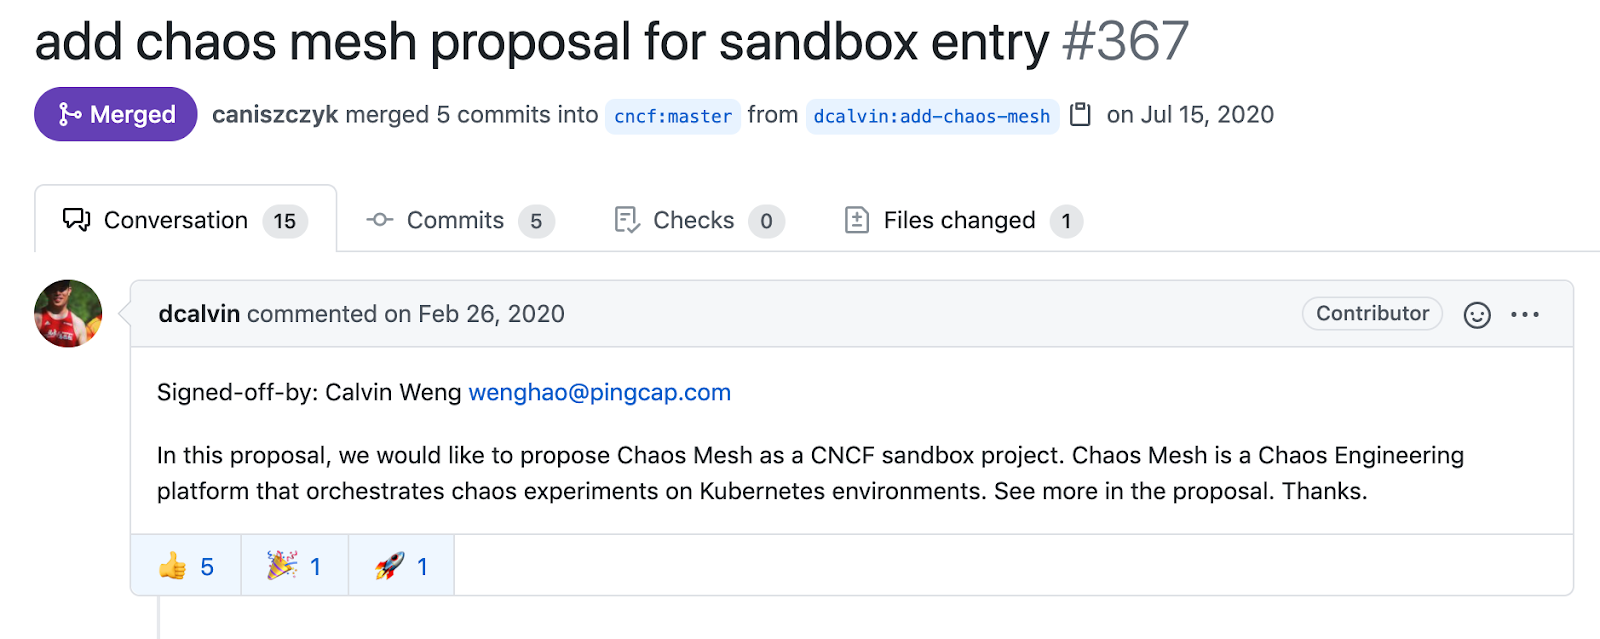Toggle the rocket reaction
The width and height of the screenshot is (1600, 639).
coord(401,567)
